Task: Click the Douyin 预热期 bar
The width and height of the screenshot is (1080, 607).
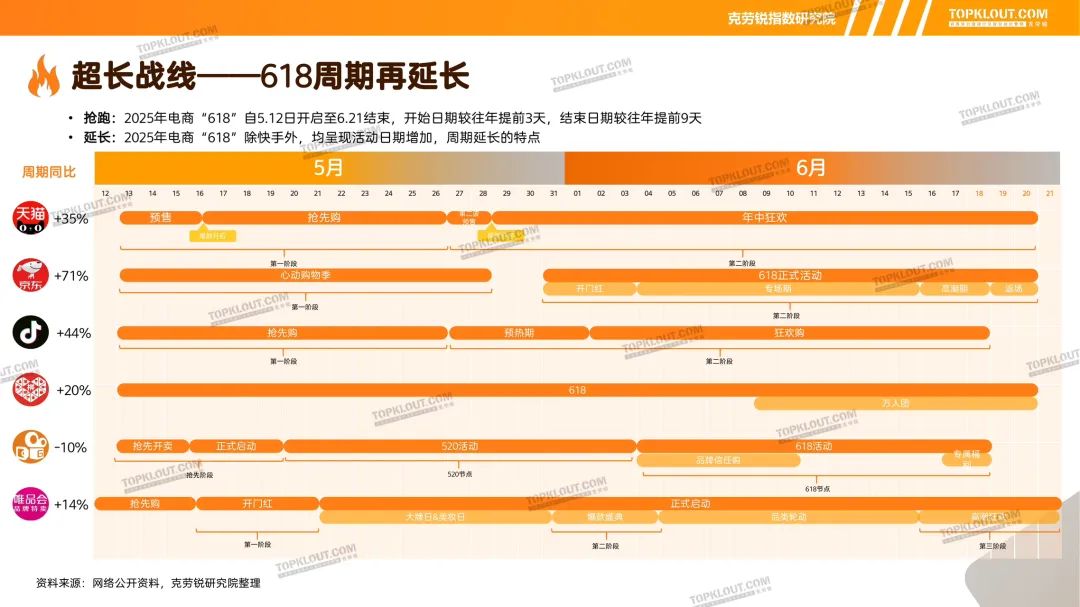Action: [519, 333]
